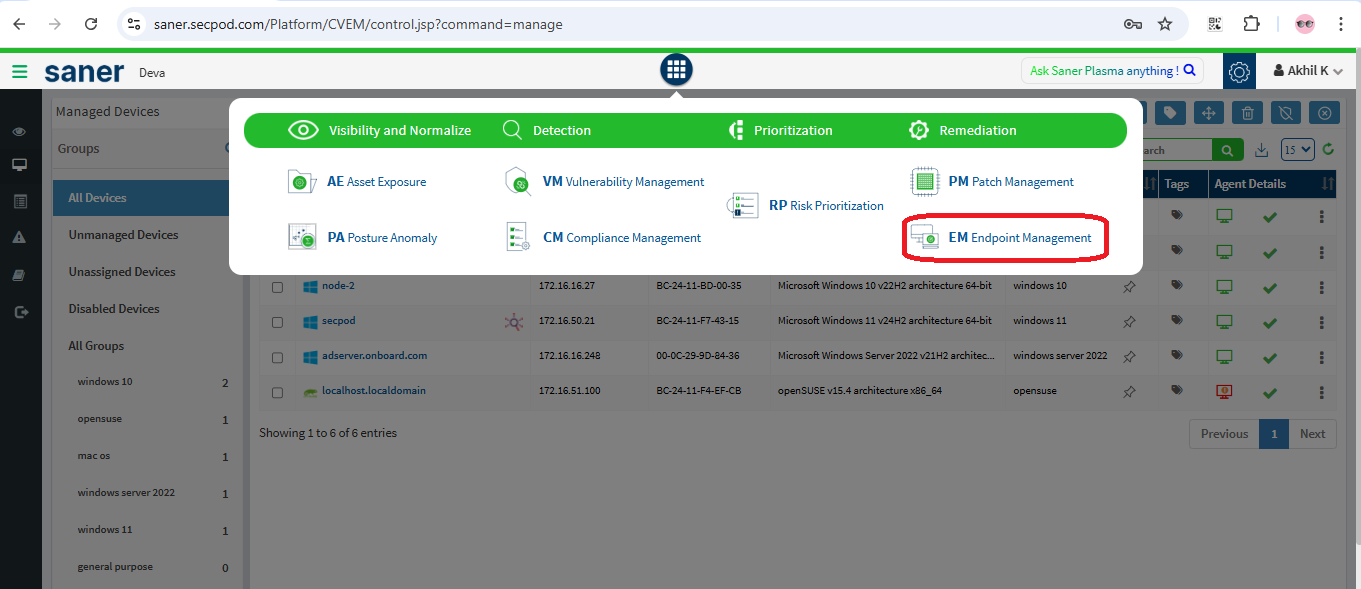
Task: Select All Devices in the groups panel
Action: pyautogui.click(x=142, y=198)
